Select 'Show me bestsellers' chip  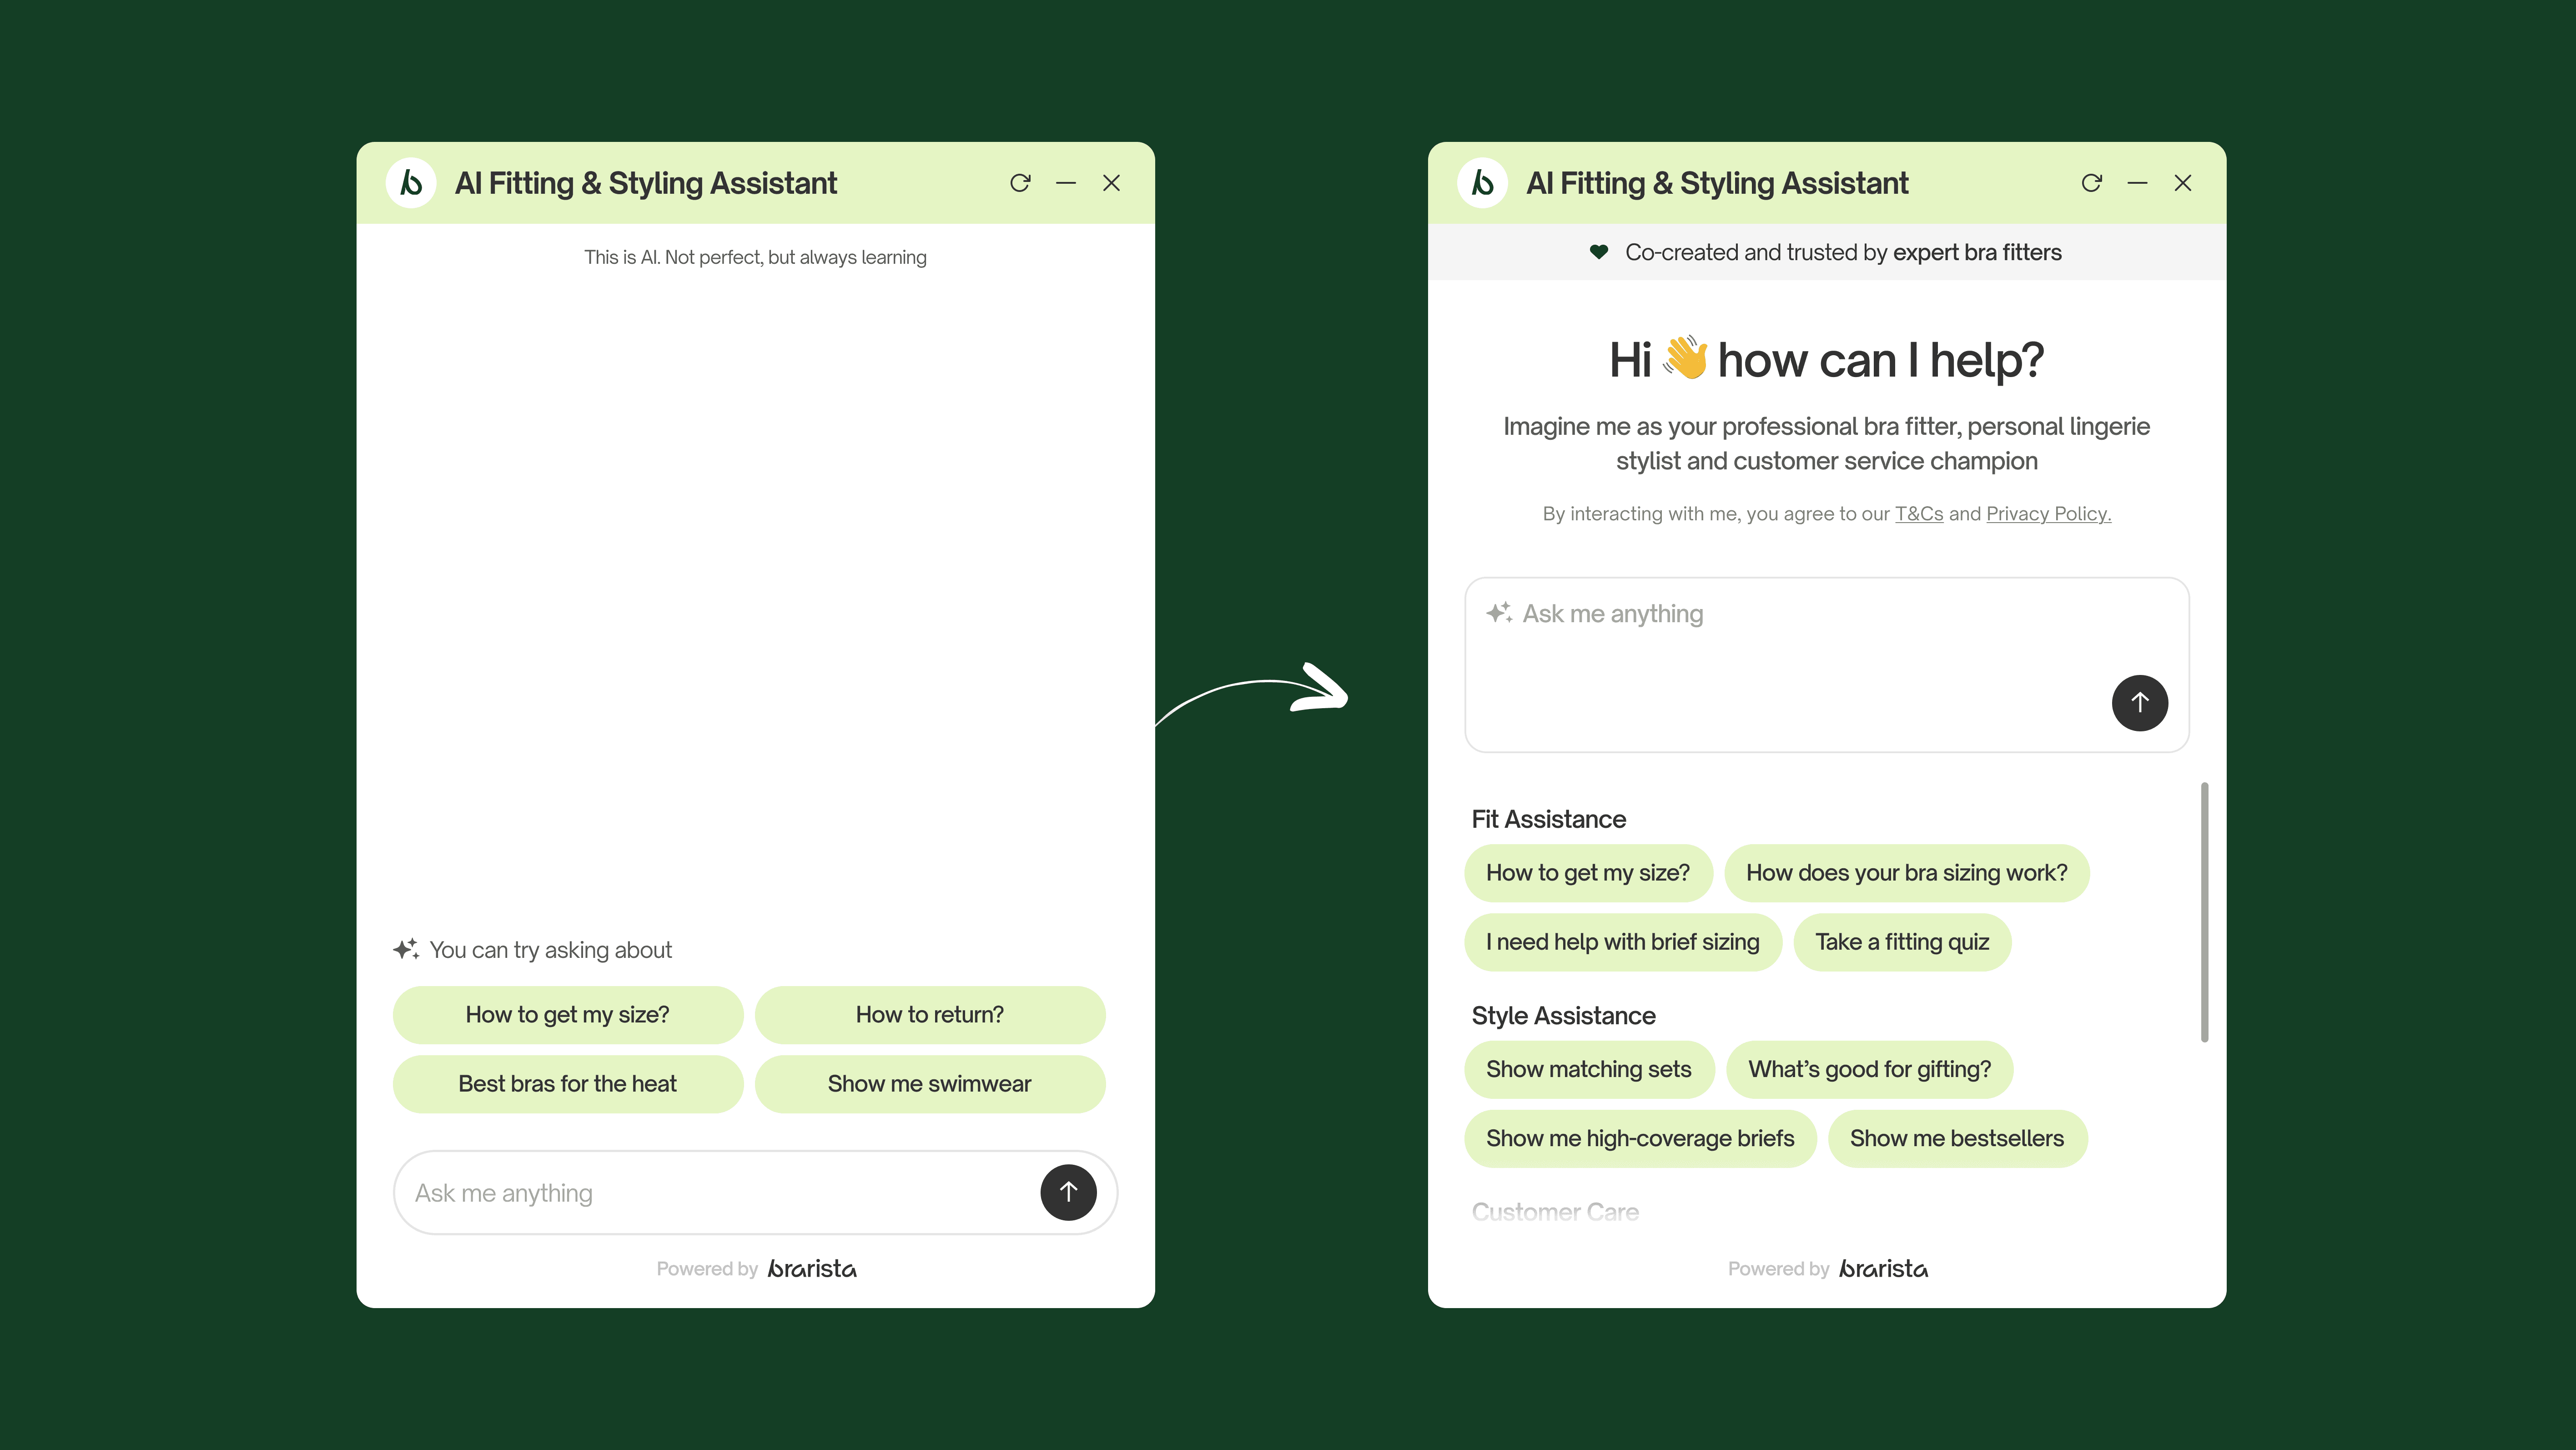point(1956,1138)
